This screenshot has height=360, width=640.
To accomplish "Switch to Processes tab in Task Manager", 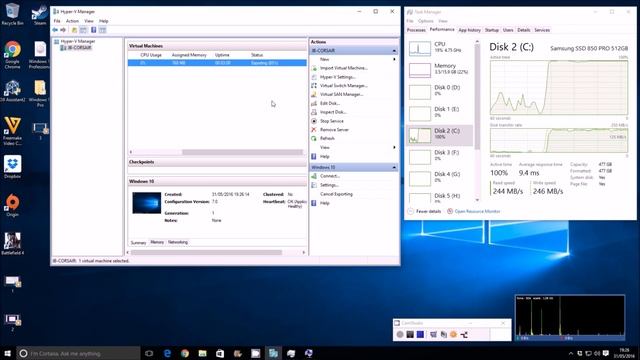I will click(x=416, y=30).
